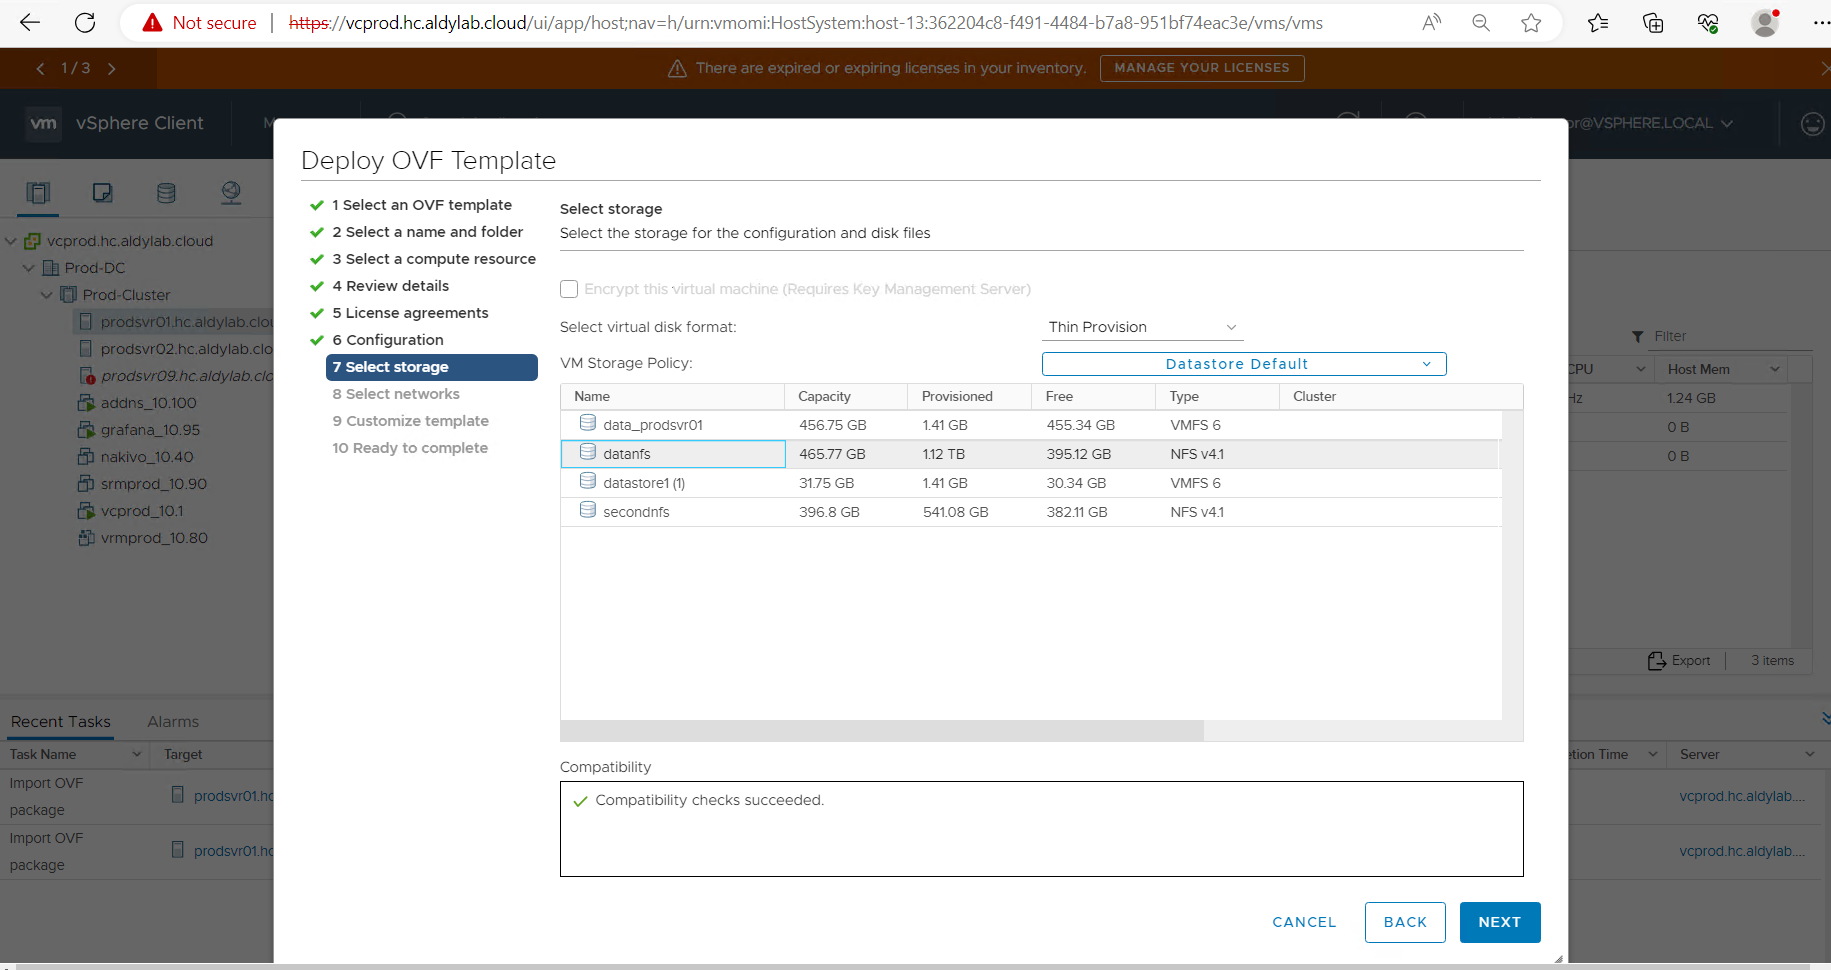The height and width of the screenshot is (970, 1831).
Task: Open the VM Storage Policy dropdown
Action: [1243, 364]
